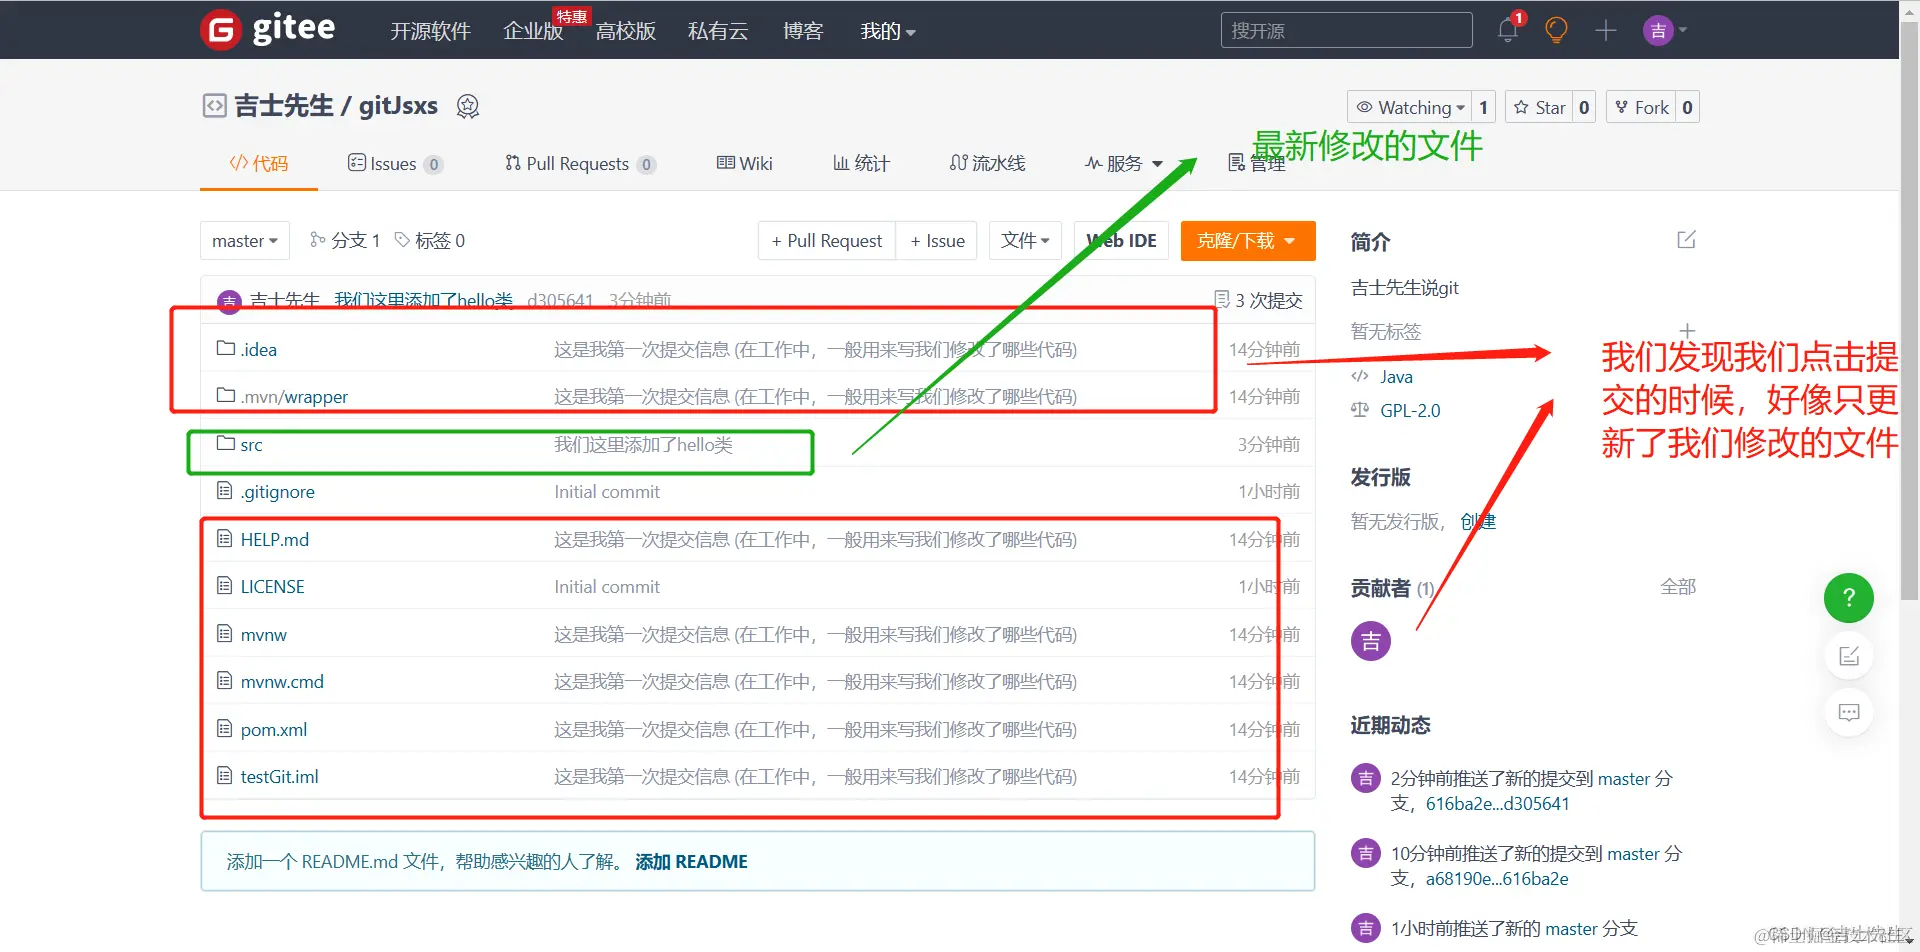Image resolution: width=1920 pixels, height=952 pixels.
Task: Expand the master branch dropdown
Action: tap(245, 240)
